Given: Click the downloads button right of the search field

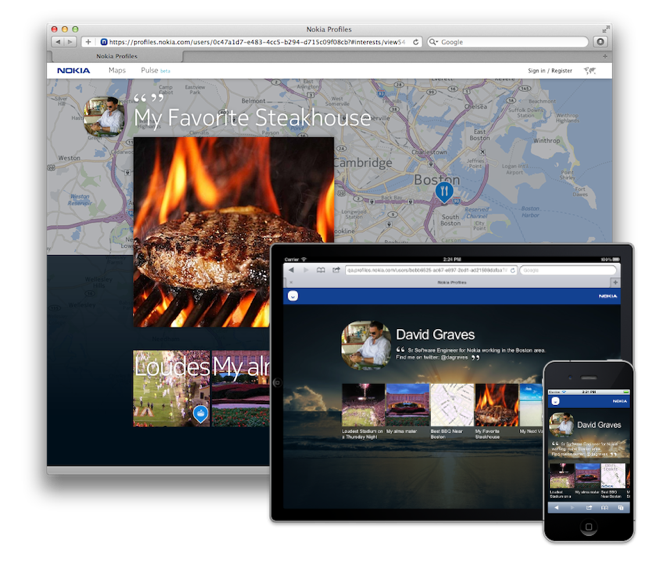Looking at the screenshot, I should coord(600,42).
